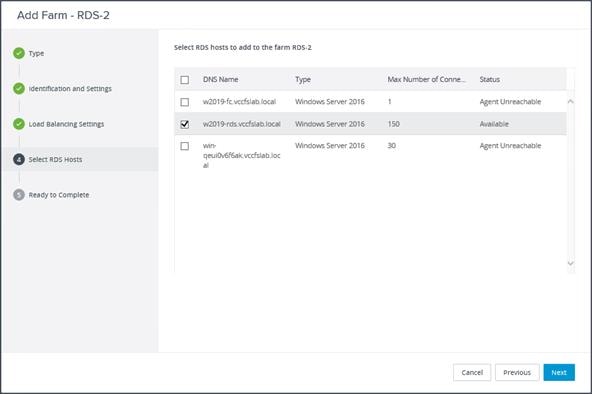Viewport: 592px width, 394px height.
Task: Click the 1 max connections value
Action: click(390, 102)
